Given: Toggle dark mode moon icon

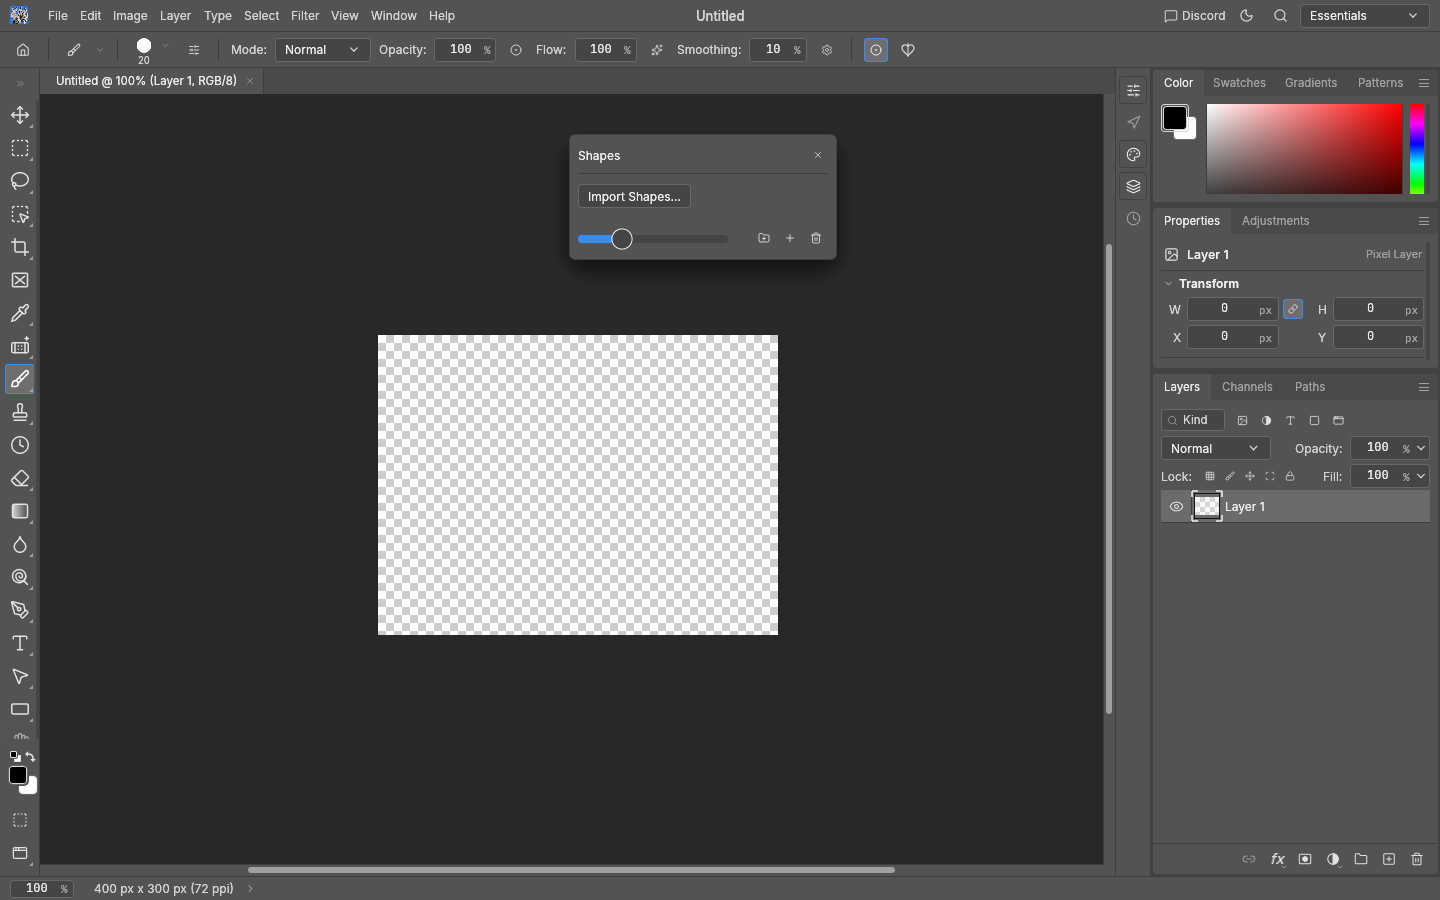Looking at the screenshot, I should 1246,16.
